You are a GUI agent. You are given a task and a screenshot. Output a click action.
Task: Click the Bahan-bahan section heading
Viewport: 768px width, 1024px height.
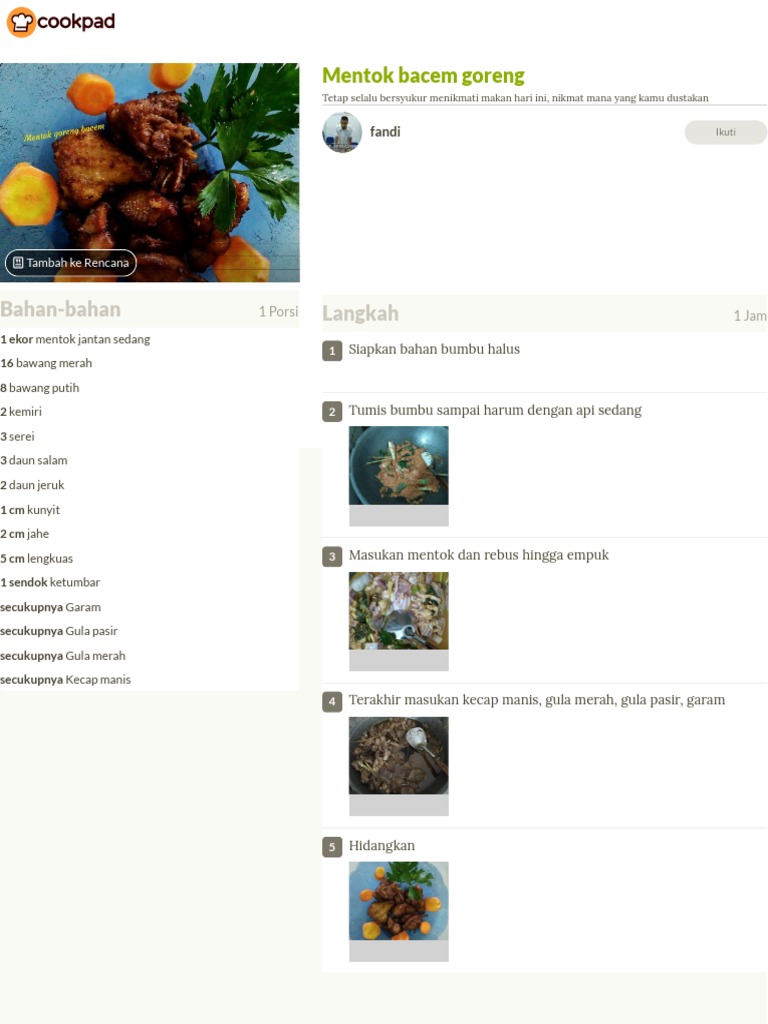pyautogui.click(x=60, y=309)
